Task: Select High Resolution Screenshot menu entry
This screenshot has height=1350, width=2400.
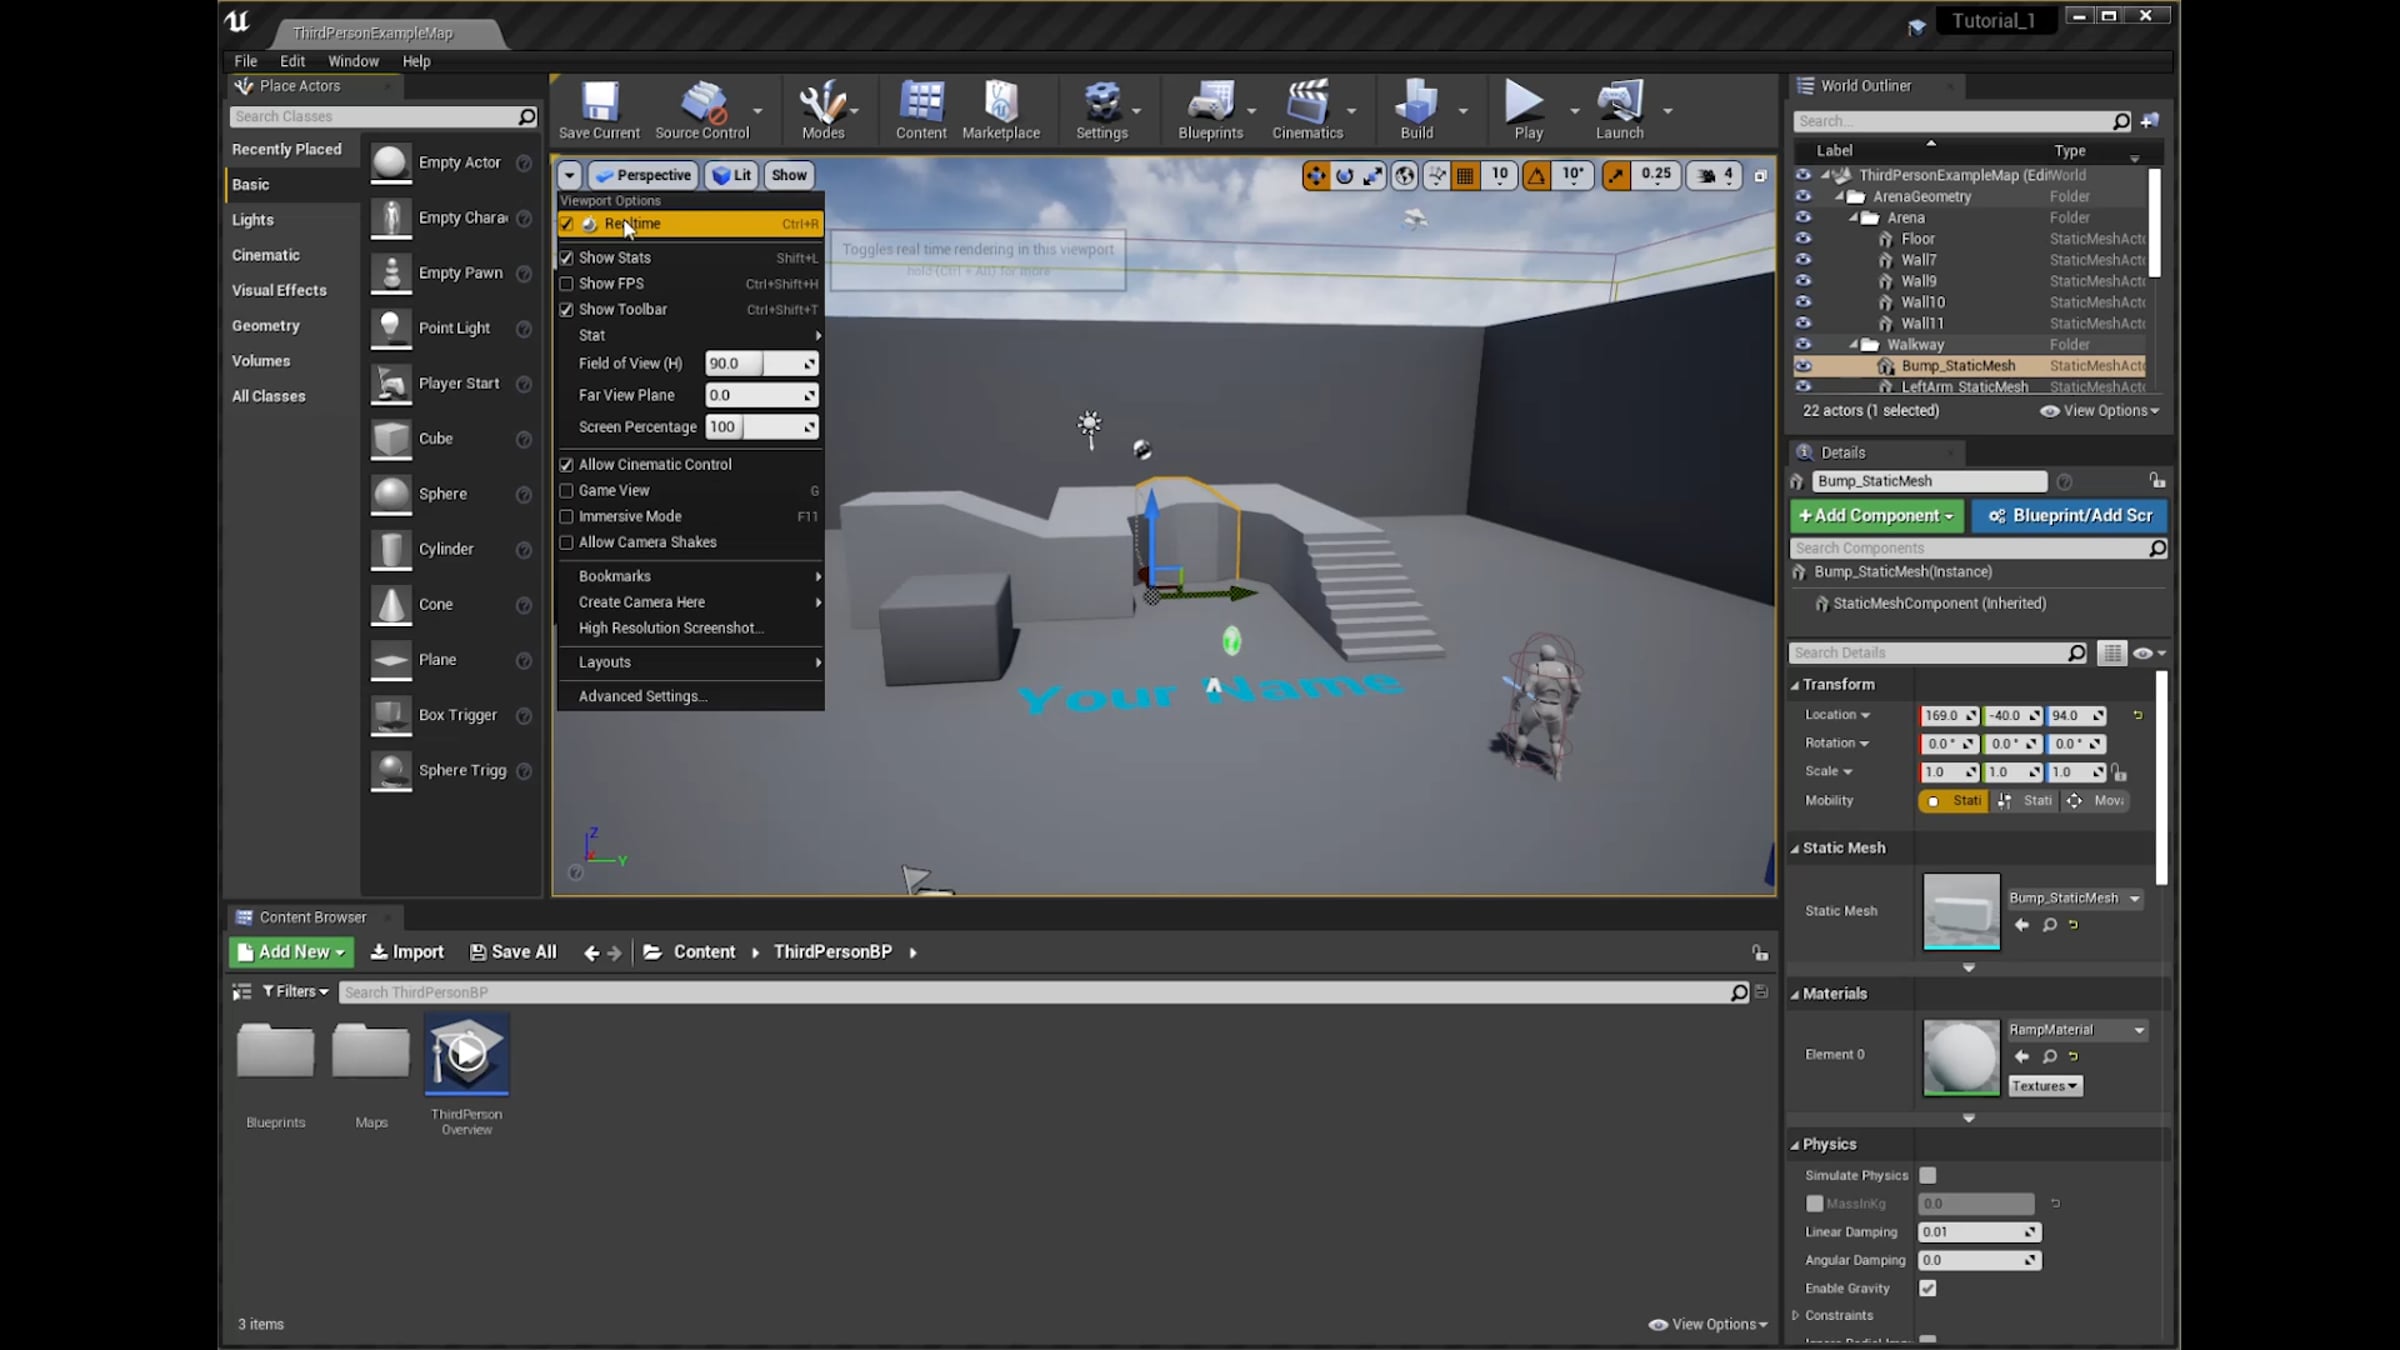Action: [670, 628]
